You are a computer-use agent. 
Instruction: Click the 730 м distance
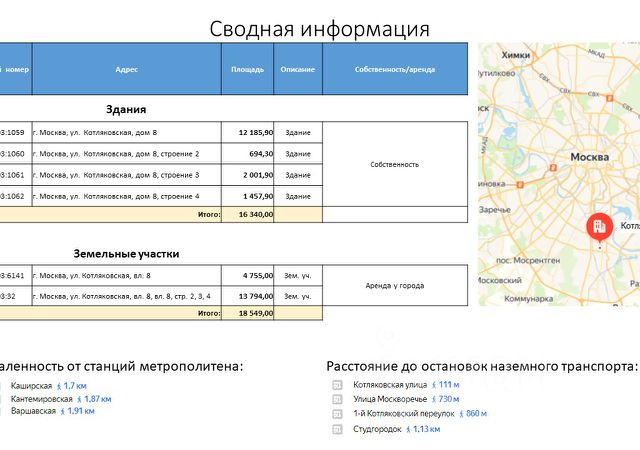point(449,399)
